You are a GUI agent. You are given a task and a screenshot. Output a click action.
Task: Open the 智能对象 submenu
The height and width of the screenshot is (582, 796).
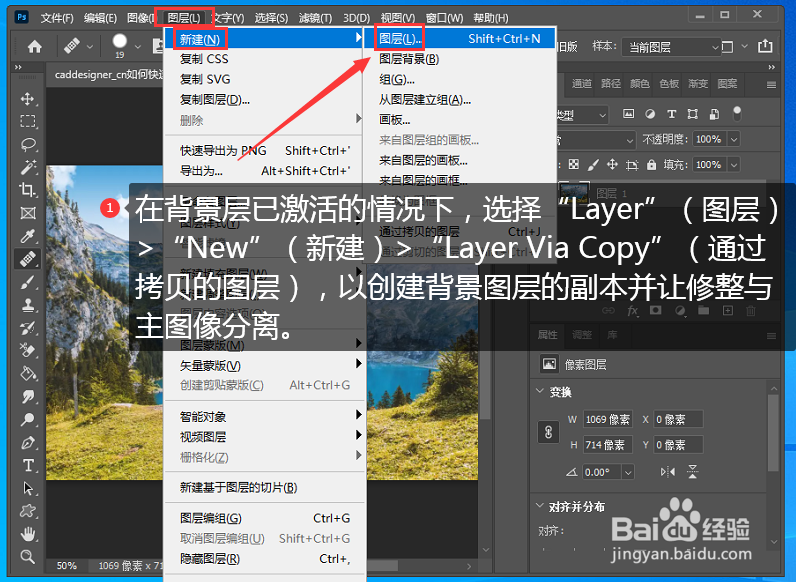point(265,416)
